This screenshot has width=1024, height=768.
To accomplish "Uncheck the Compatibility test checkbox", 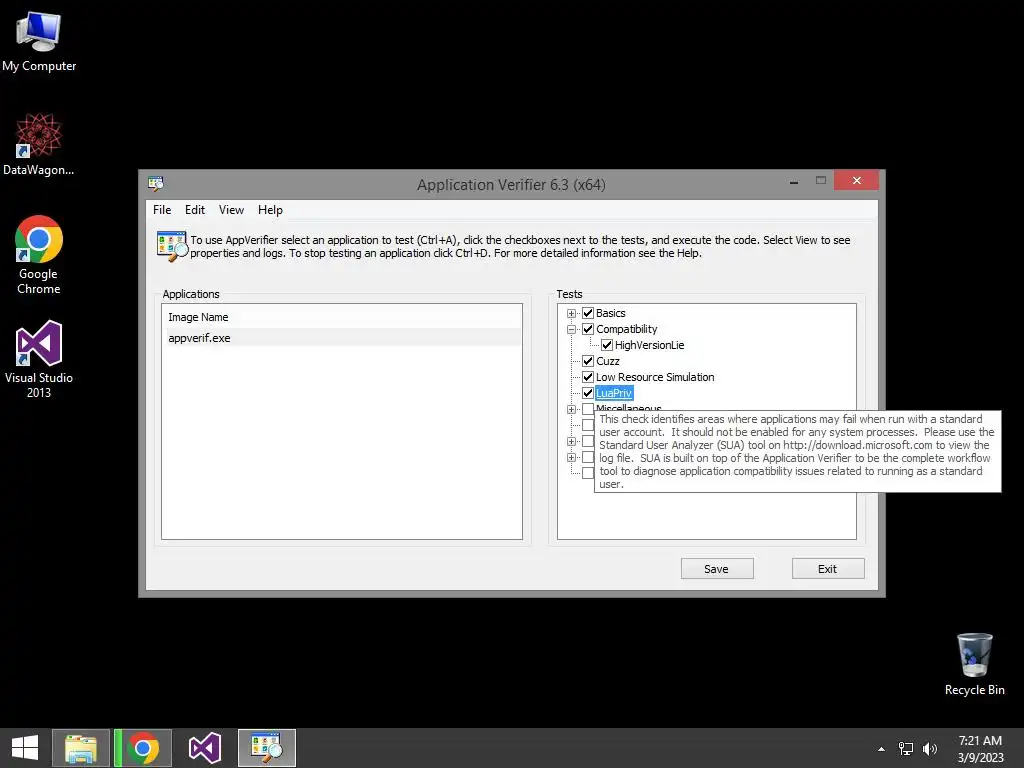I will tap(588, 329).
